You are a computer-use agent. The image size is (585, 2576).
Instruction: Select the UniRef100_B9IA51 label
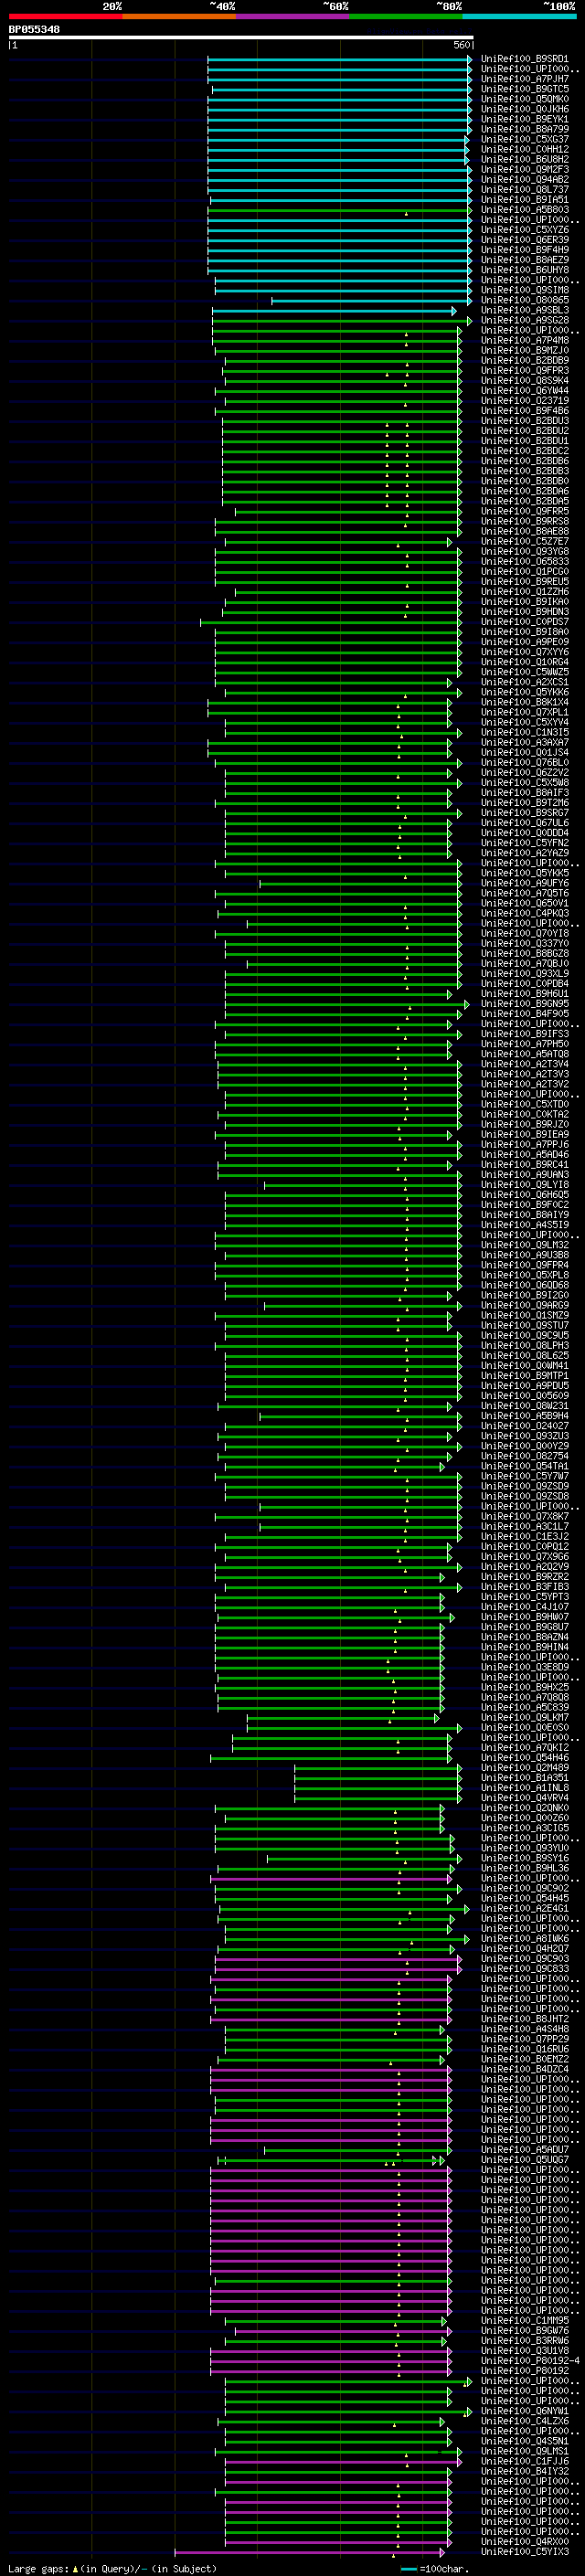coord(525,199)
